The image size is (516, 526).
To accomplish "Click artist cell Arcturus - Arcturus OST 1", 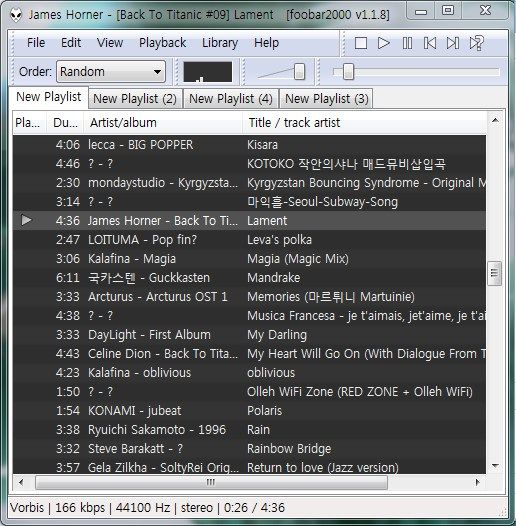I will 158,297.
